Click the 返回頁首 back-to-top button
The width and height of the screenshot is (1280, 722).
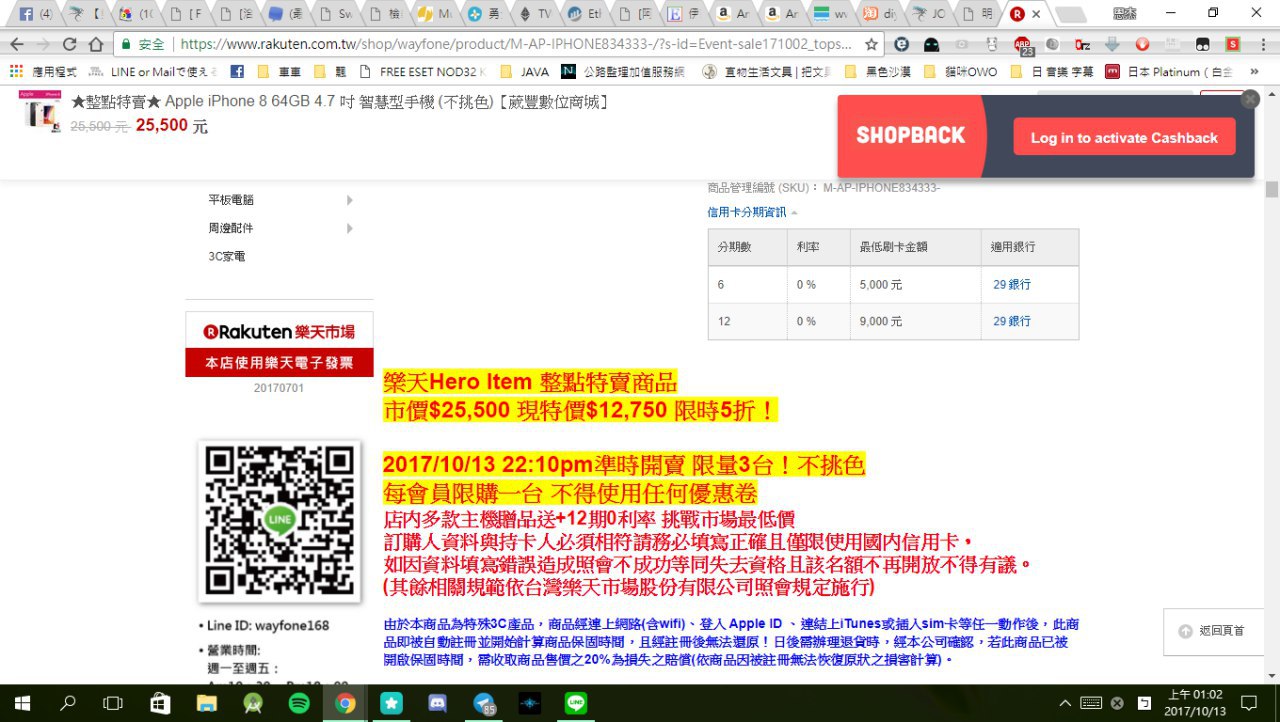click(1214, 631)
